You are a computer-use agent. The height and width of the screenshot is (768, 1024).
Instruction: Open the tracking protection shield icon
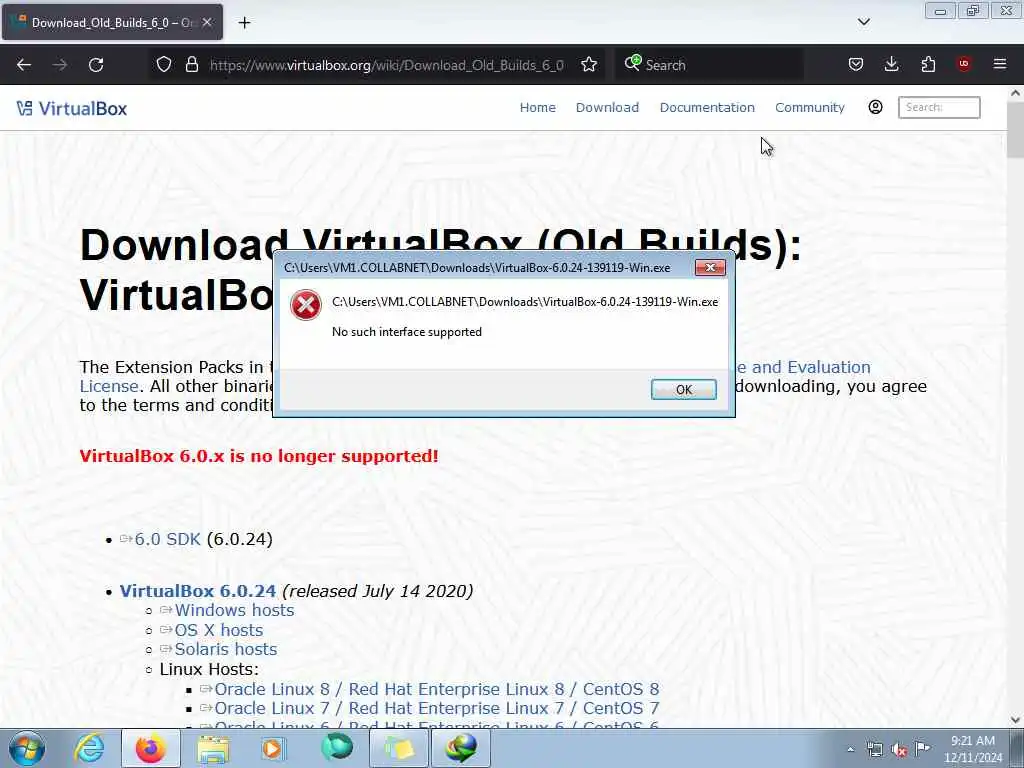point(164,65)
